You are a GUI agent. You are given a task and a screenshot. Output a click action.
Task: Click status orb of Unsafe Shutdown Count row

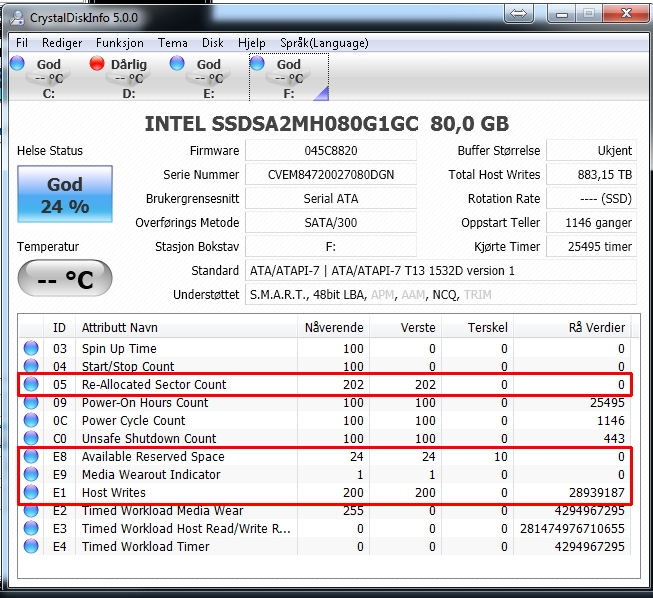[x=31, y=438]
